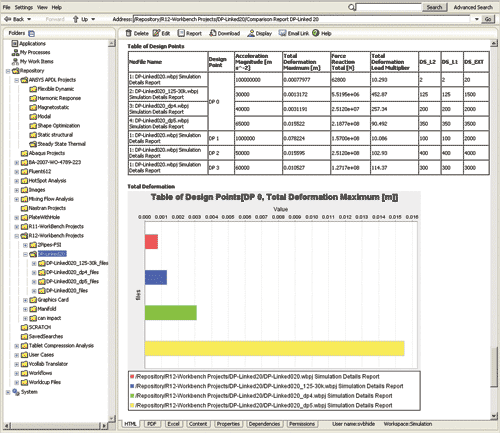The height and width of the screenshot is (433, 500).
Task: Open the Address bar dropdown arrow
Action: tap(477, 19)
